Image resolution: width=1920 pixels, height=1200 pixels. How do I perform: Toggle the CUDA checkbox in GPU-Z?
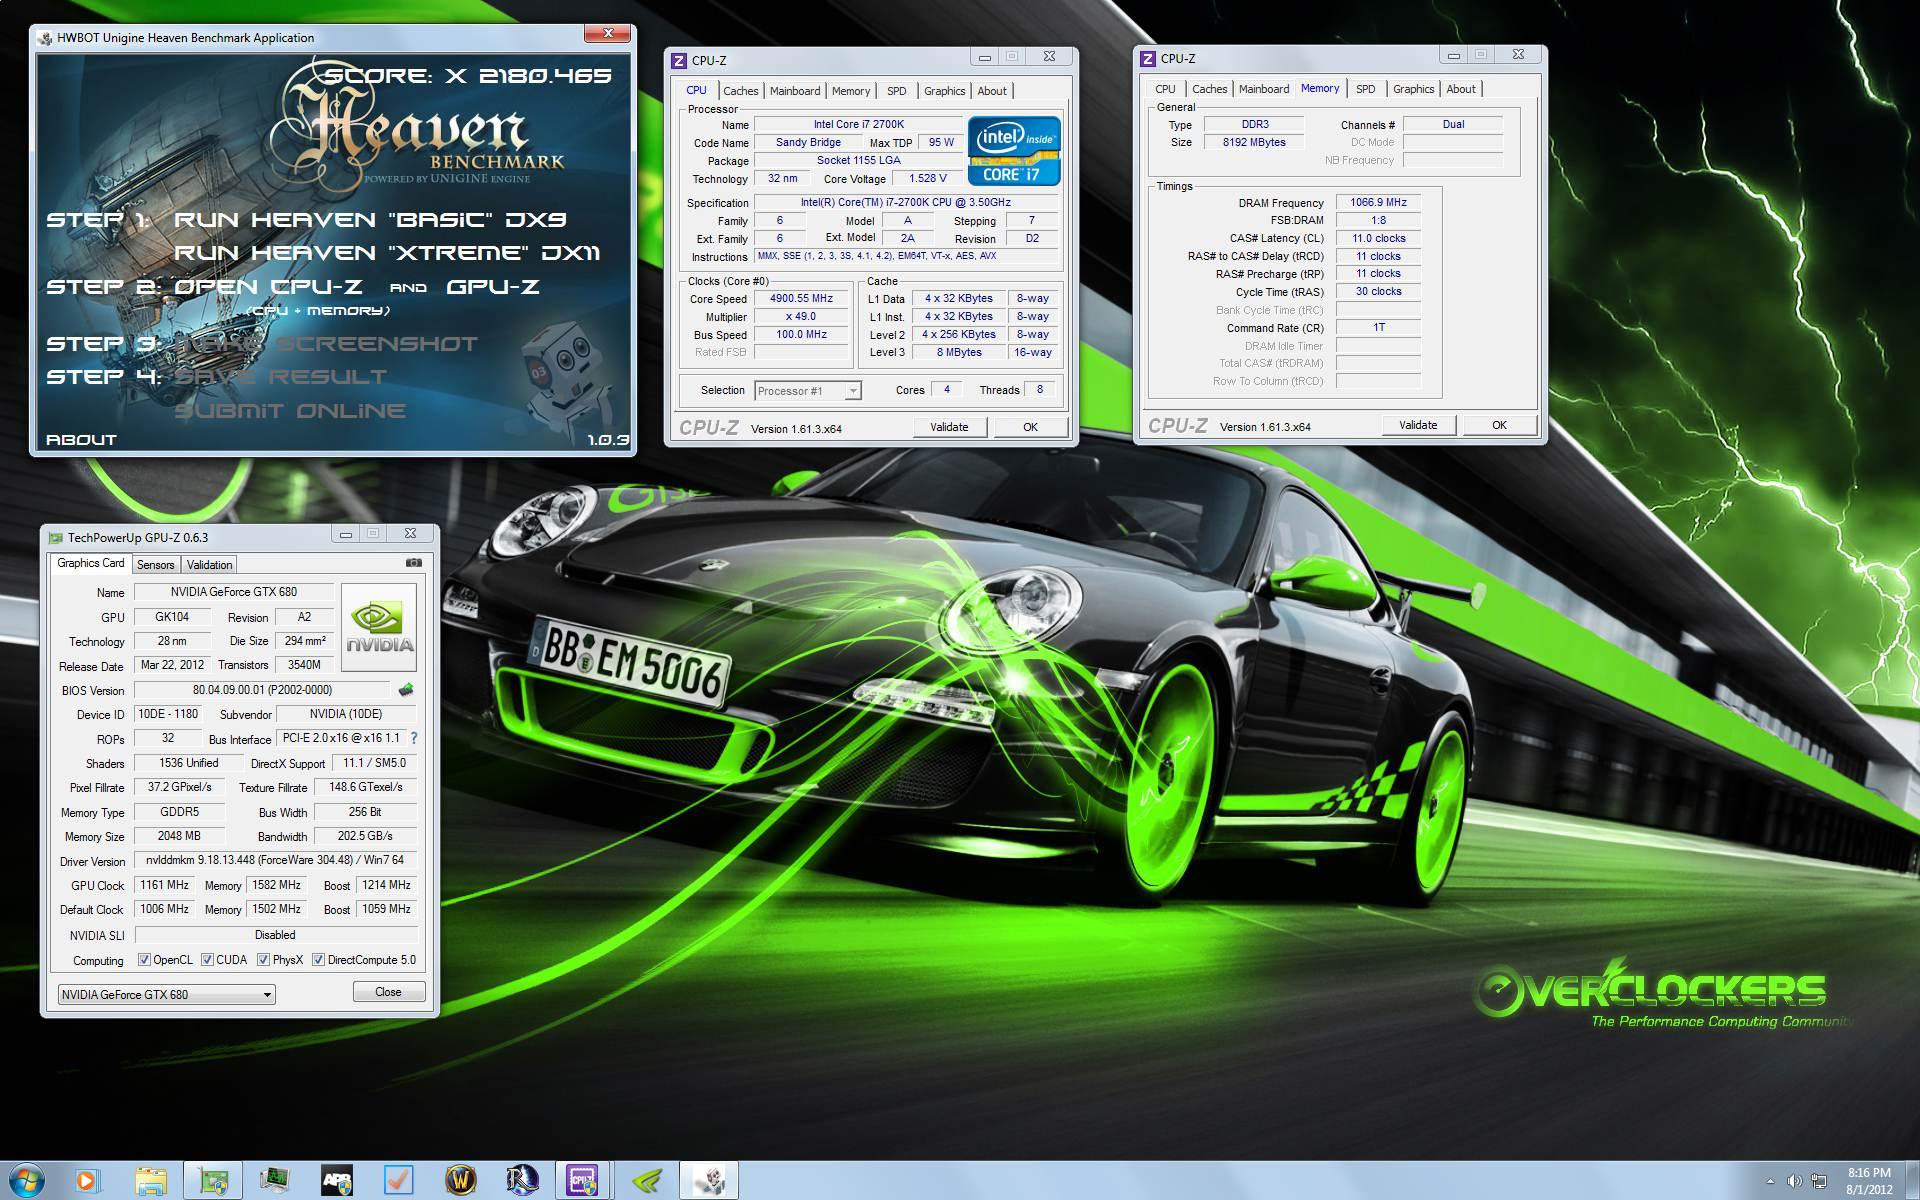[x=207, y=960]
